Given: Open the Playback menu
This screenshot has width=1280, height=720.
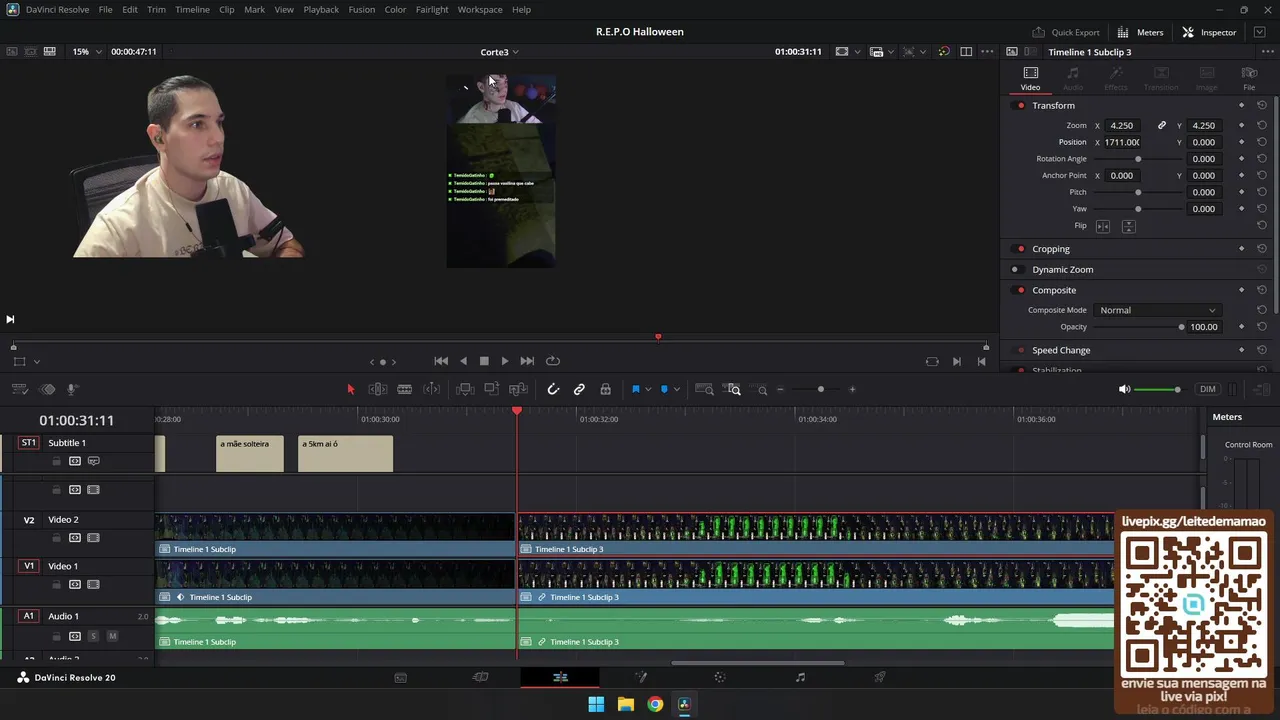Looking at the screenshot, I should (321, 9).
